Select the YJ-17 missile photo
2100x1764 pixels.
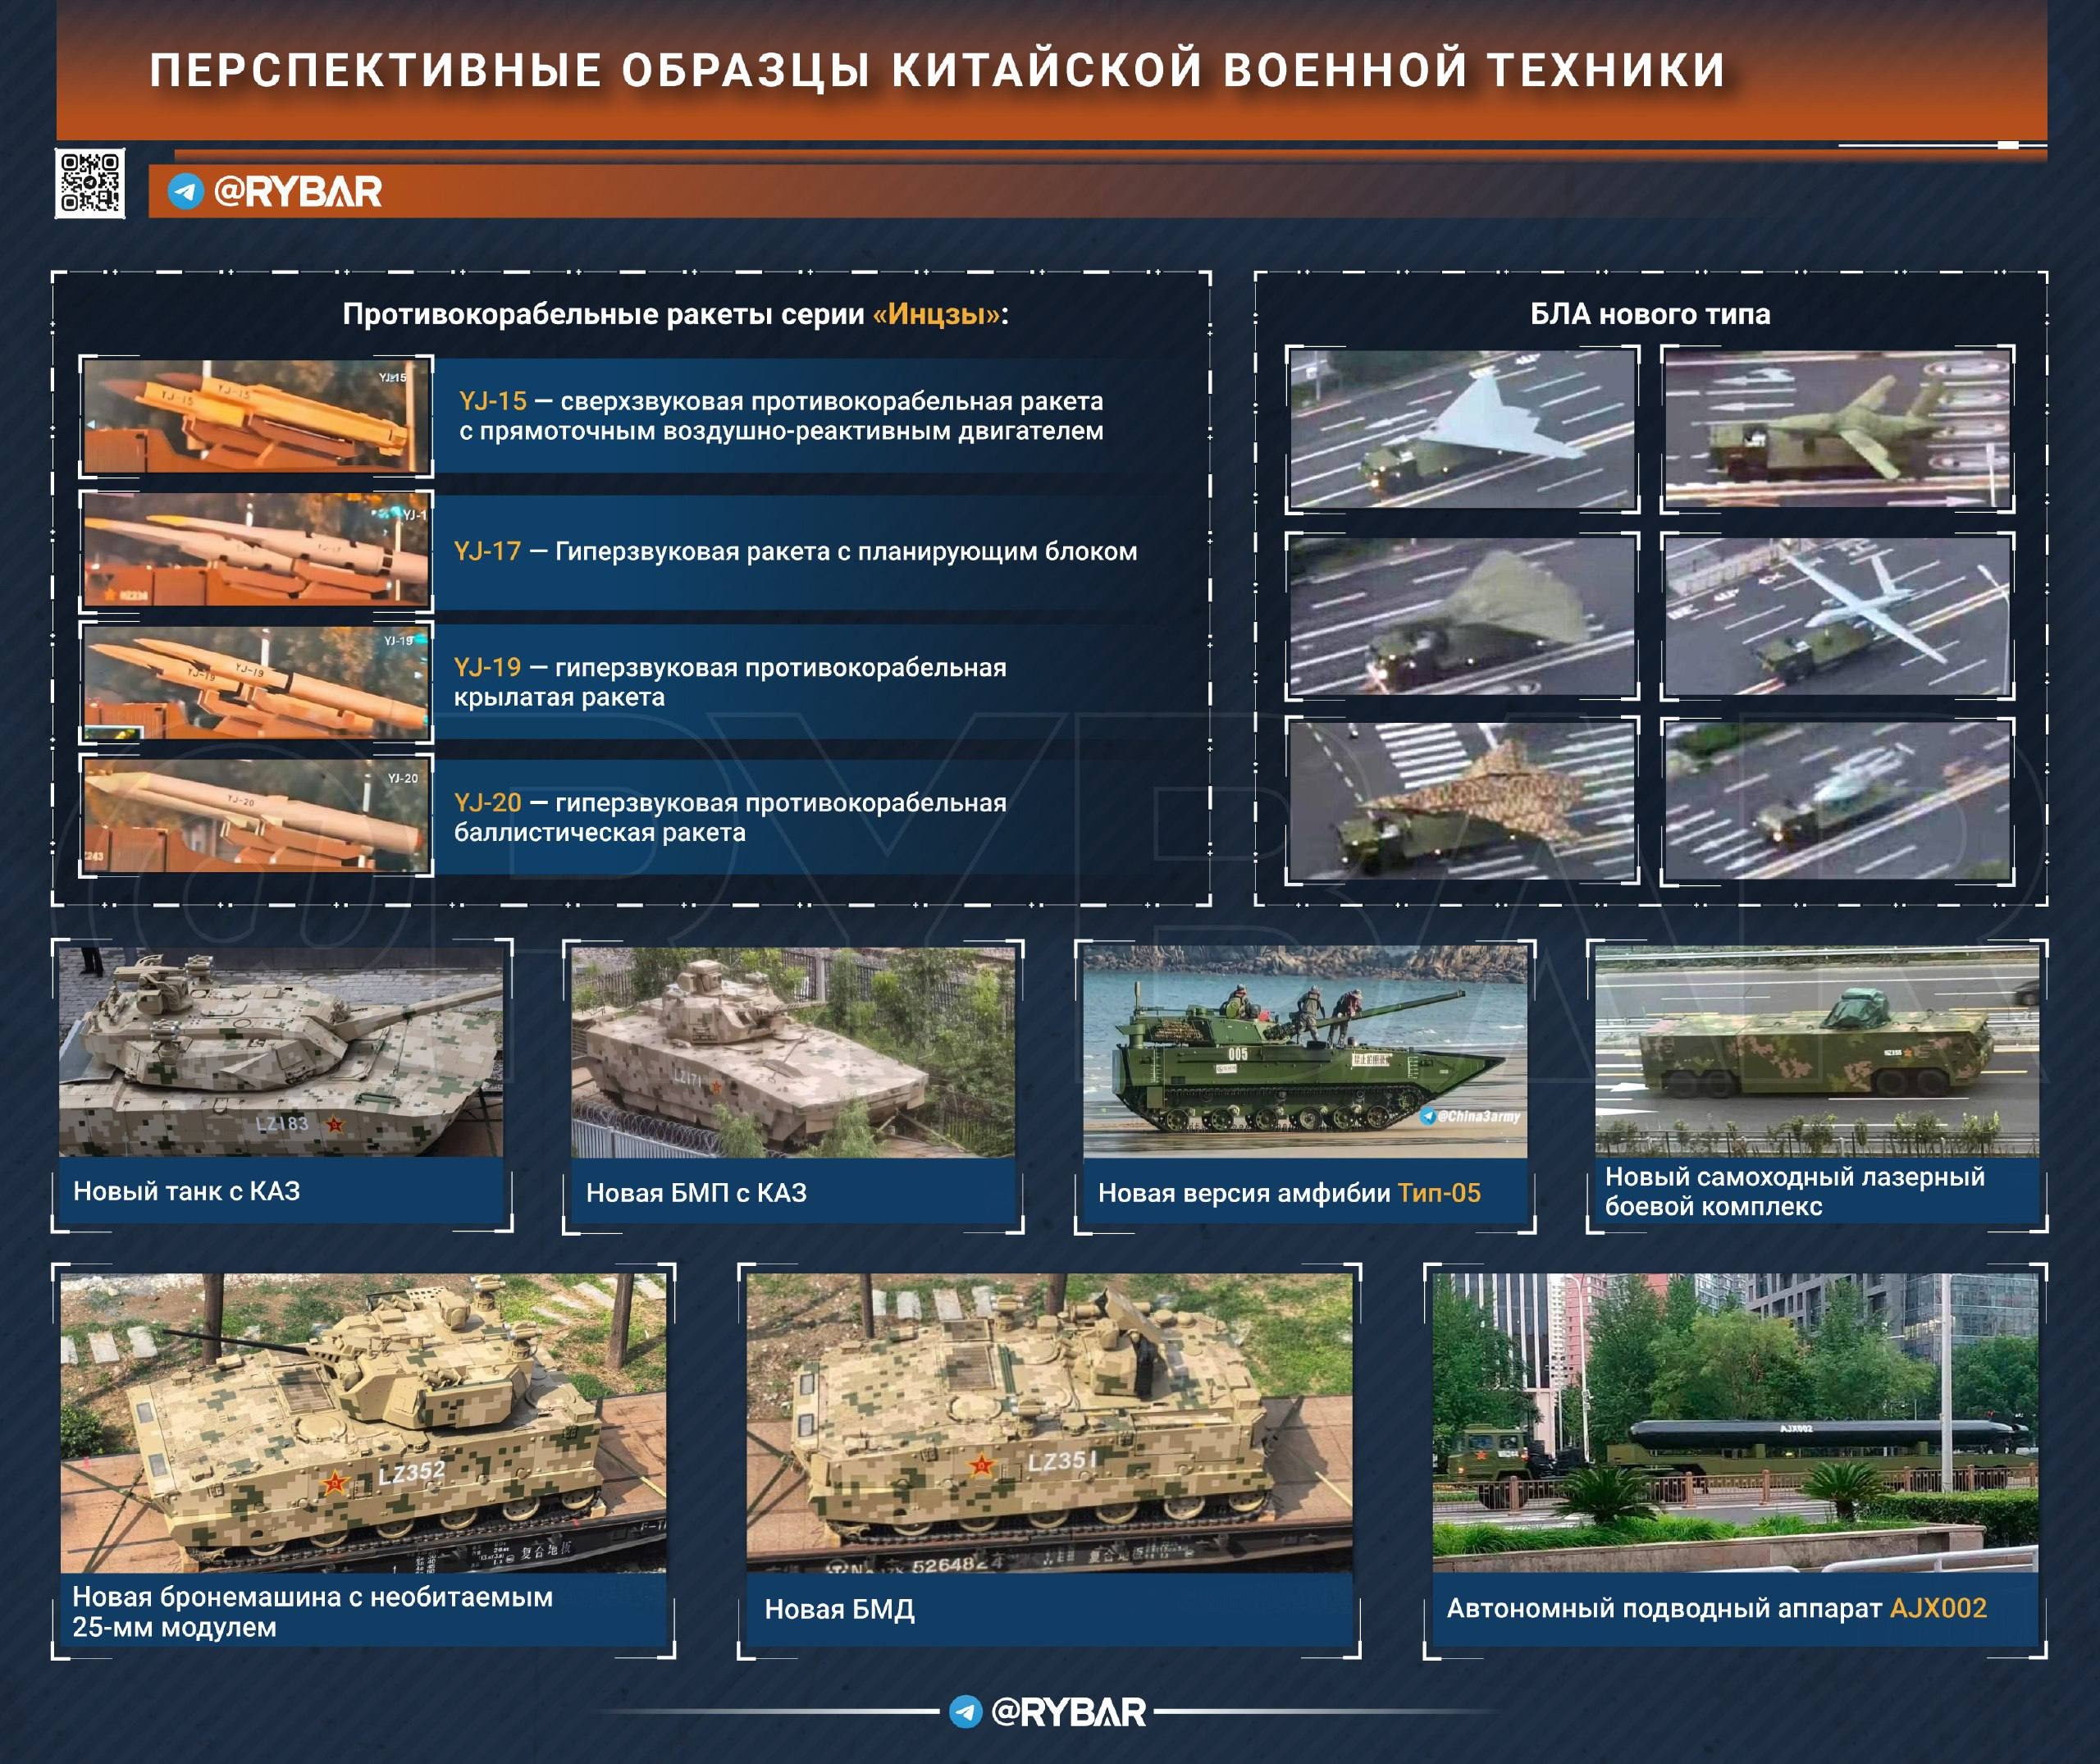[256, 550]
